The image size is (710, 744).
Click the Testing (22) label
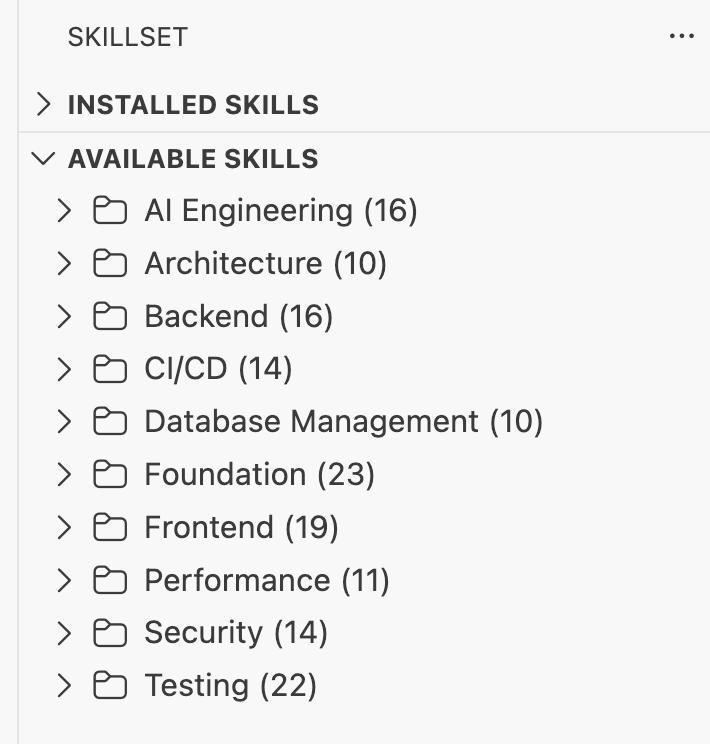pyautogui.click(x=230, y=686)
